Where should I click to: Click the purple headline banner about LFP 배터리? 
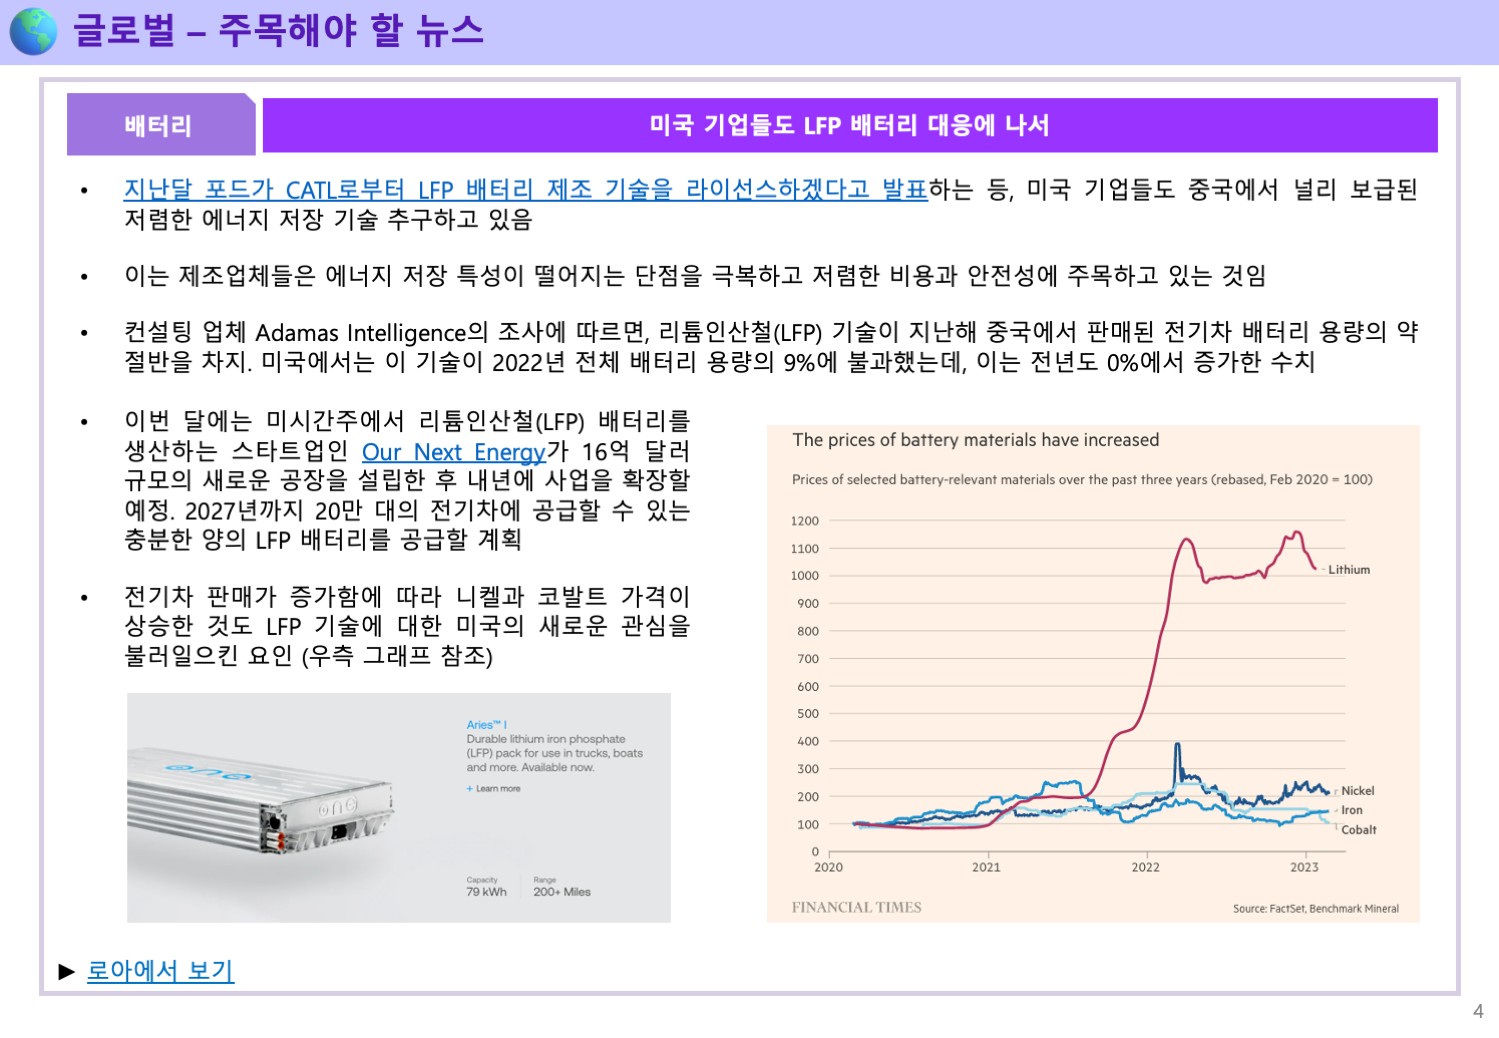[849, 125]
